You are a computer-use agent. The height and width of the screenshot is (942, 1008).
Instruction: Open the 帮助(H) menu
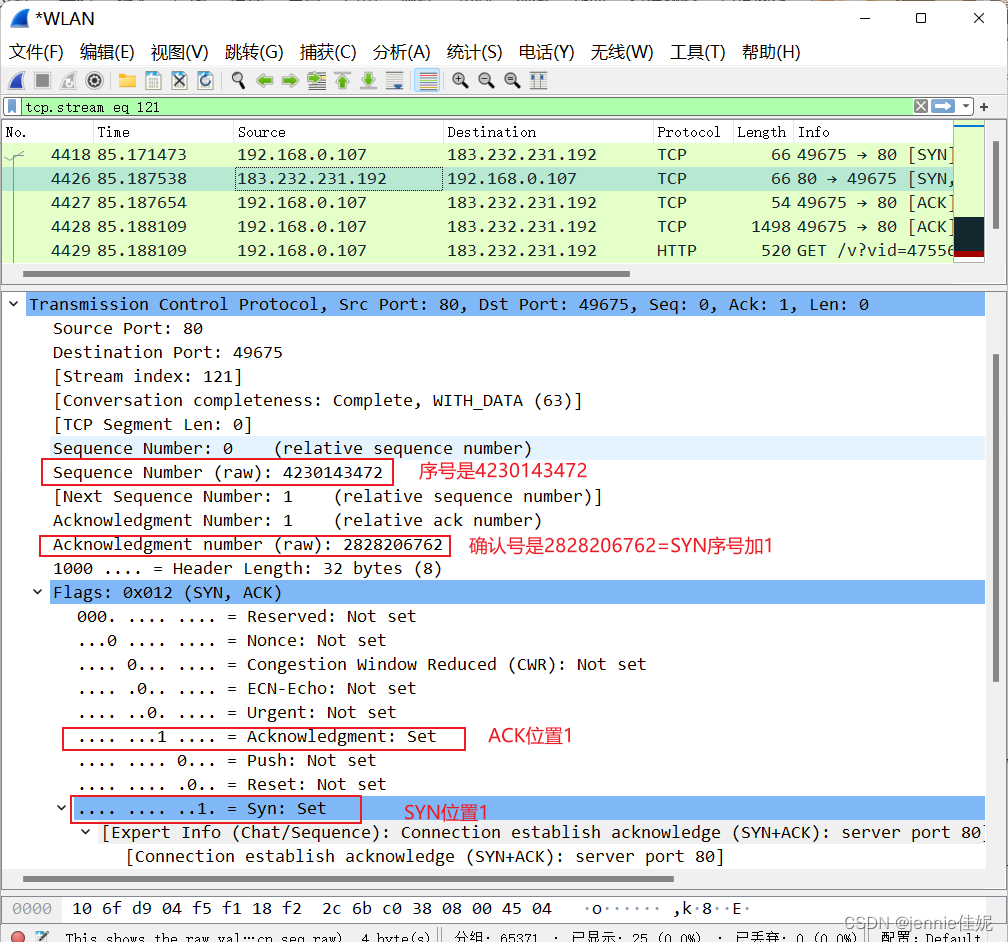pos(771,52)
